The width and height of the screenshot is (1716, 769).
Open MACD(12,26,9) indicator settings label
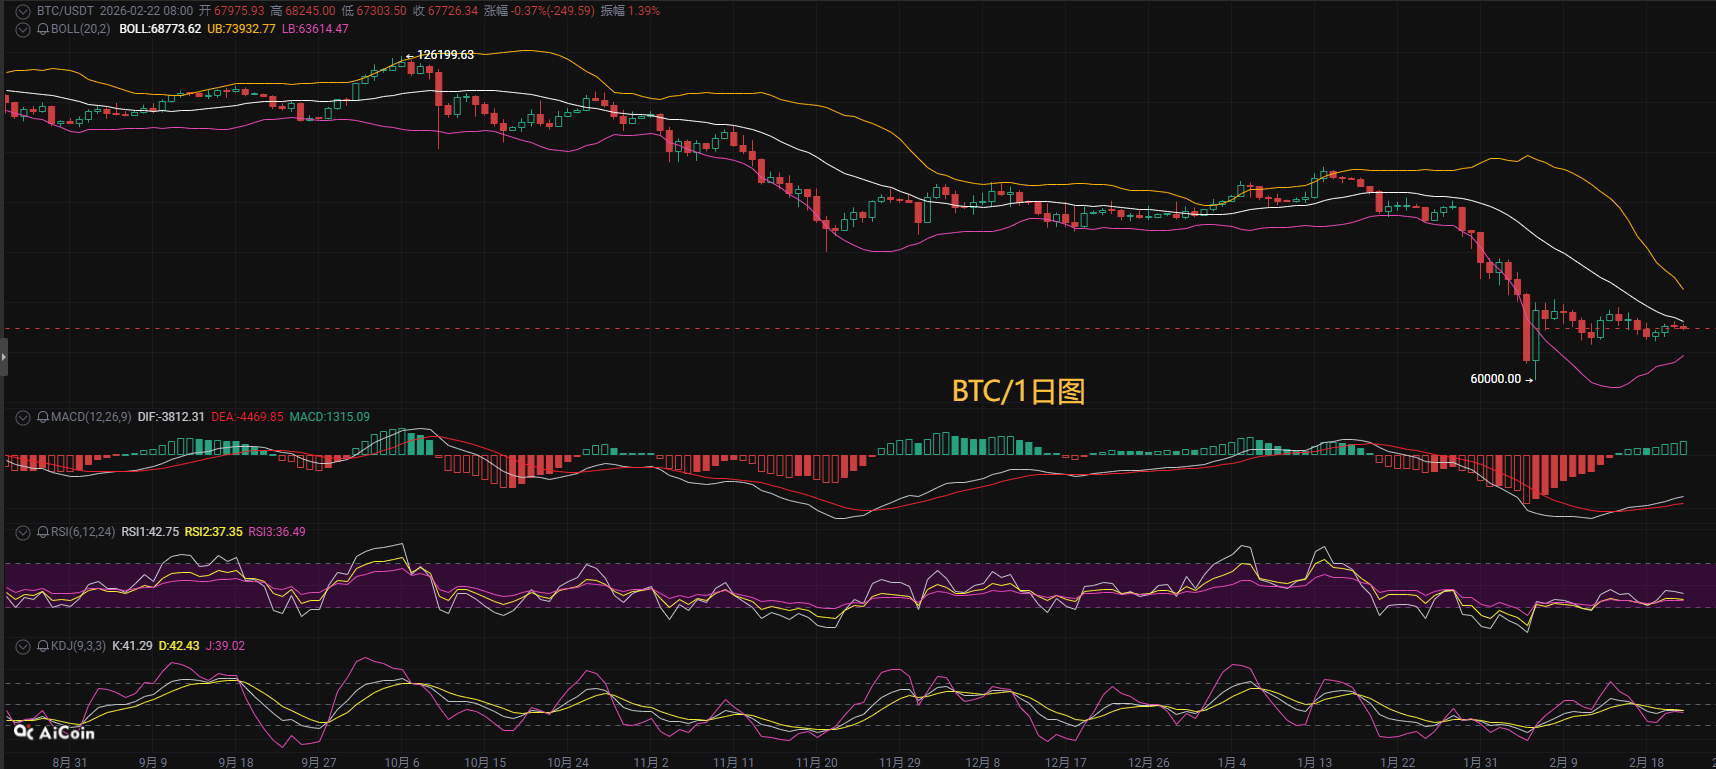[91, 417]
